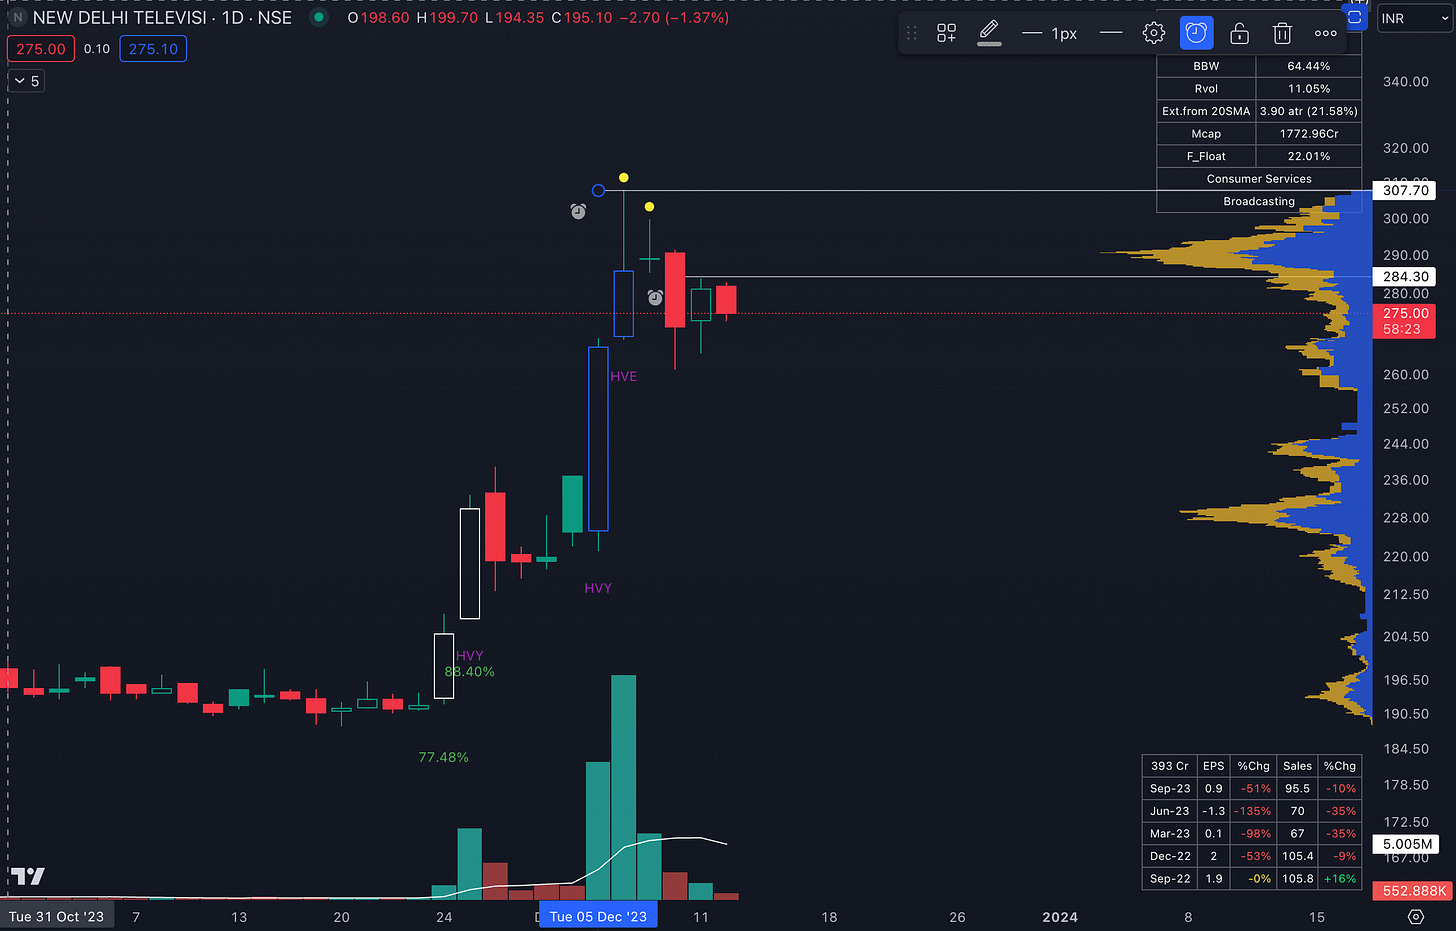Click the N symbol logo
This screenshot has width=1456, height=931.
pyautogui.click(x=17, y=17)
